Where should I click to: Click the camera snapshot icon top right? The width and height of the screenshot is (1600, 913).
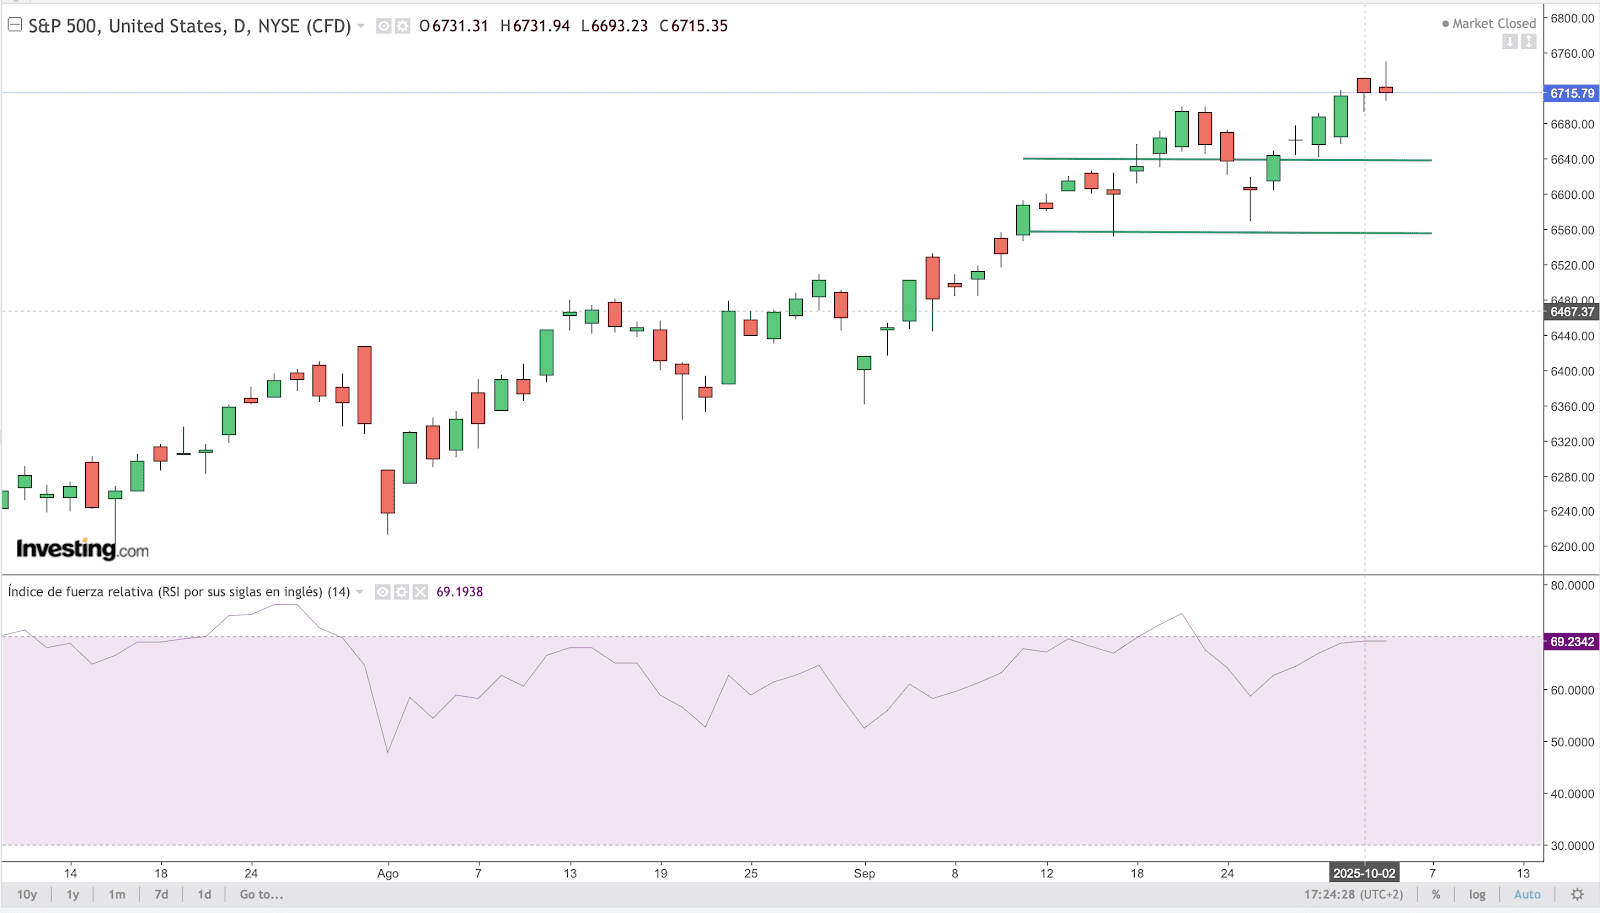pyautogui.click(x=1528, y=41)
